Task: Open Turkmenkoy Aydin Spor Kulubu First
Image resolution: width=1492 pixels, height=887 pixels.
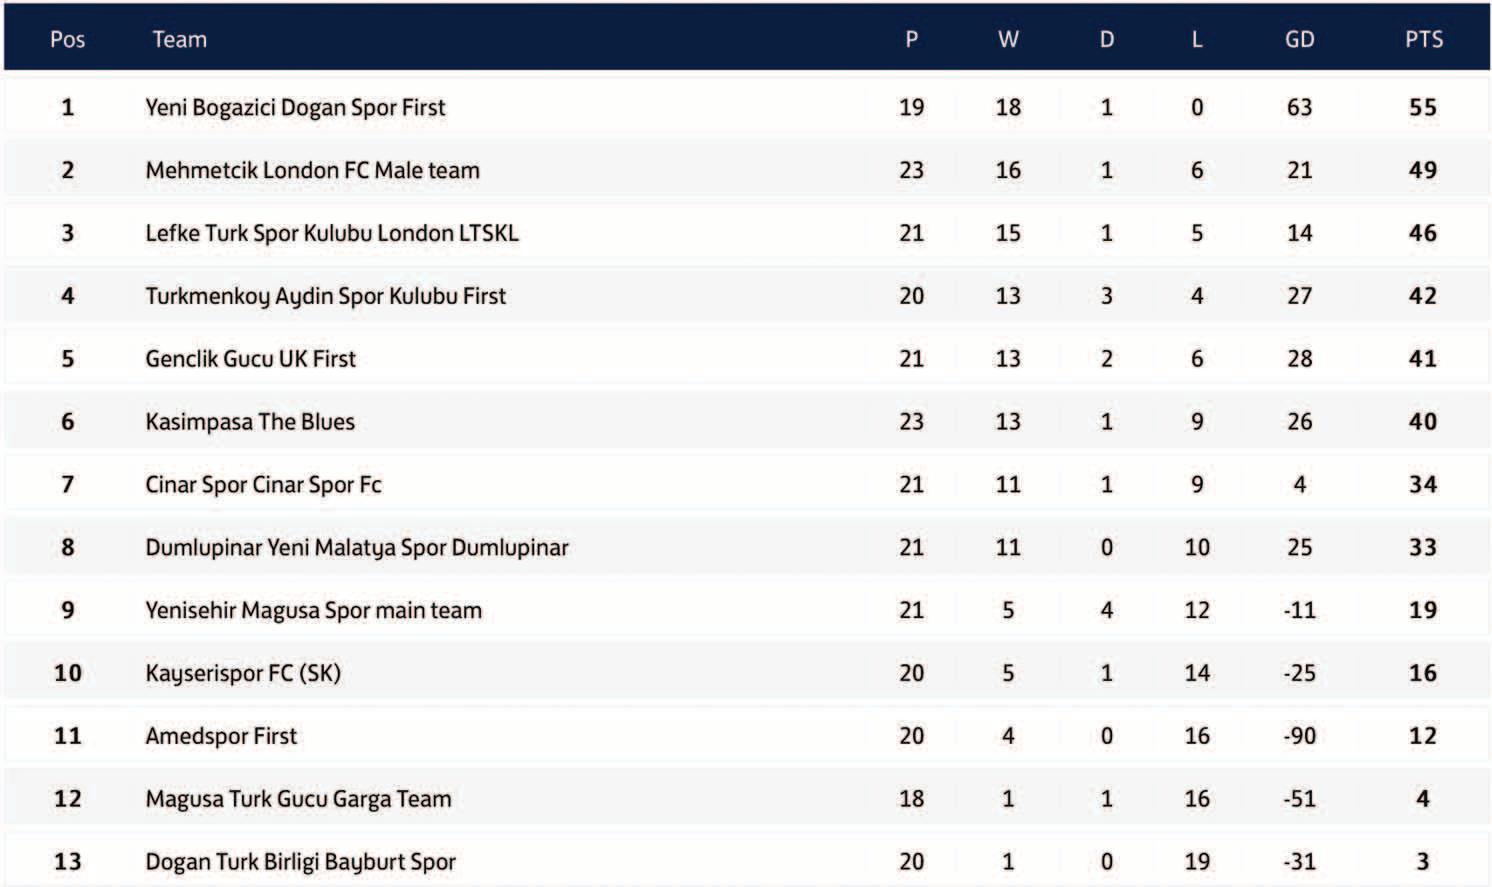Action: point(325,296)
